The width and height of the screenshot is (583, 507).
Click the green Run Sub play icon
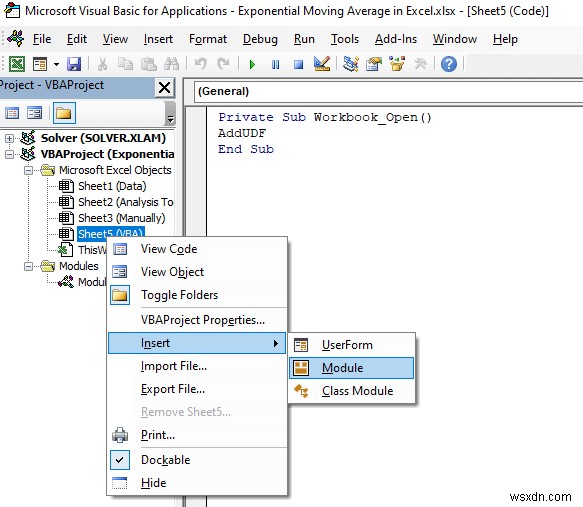tap(252, 64)
